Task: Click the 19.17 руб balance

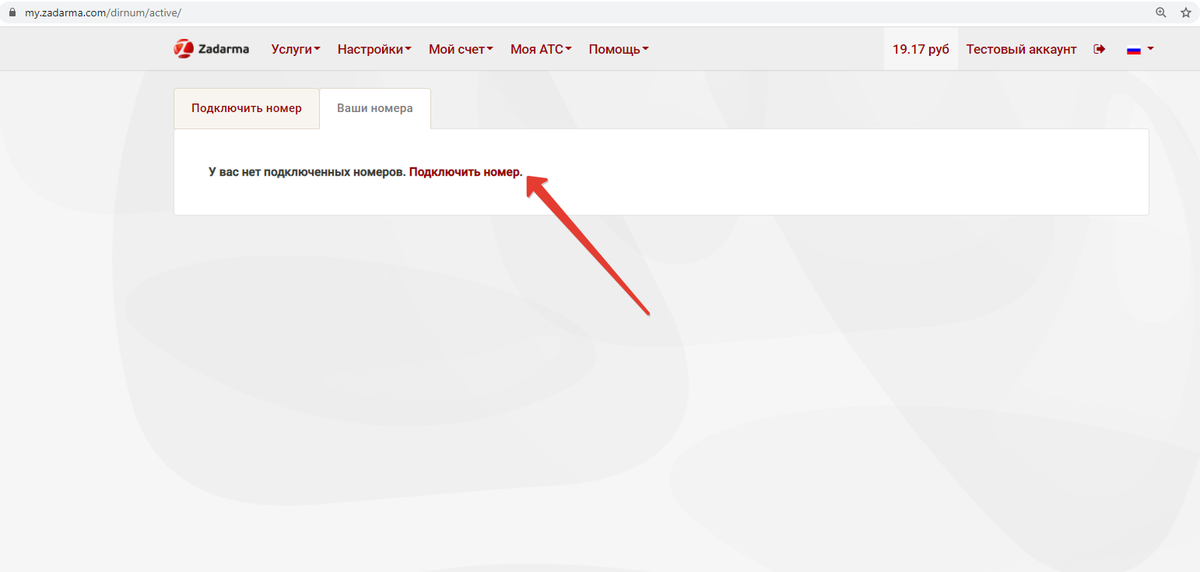Action: click(x=921, y=49)
